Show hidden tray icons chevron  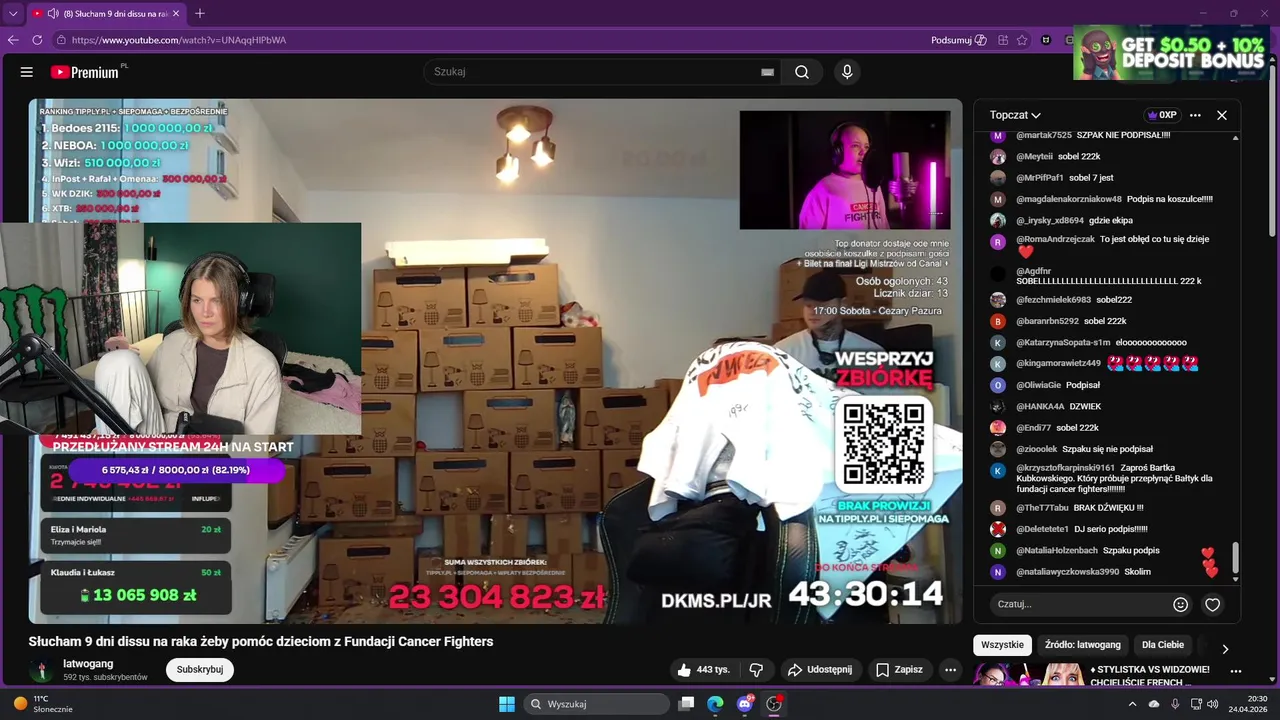point(1132,704)
